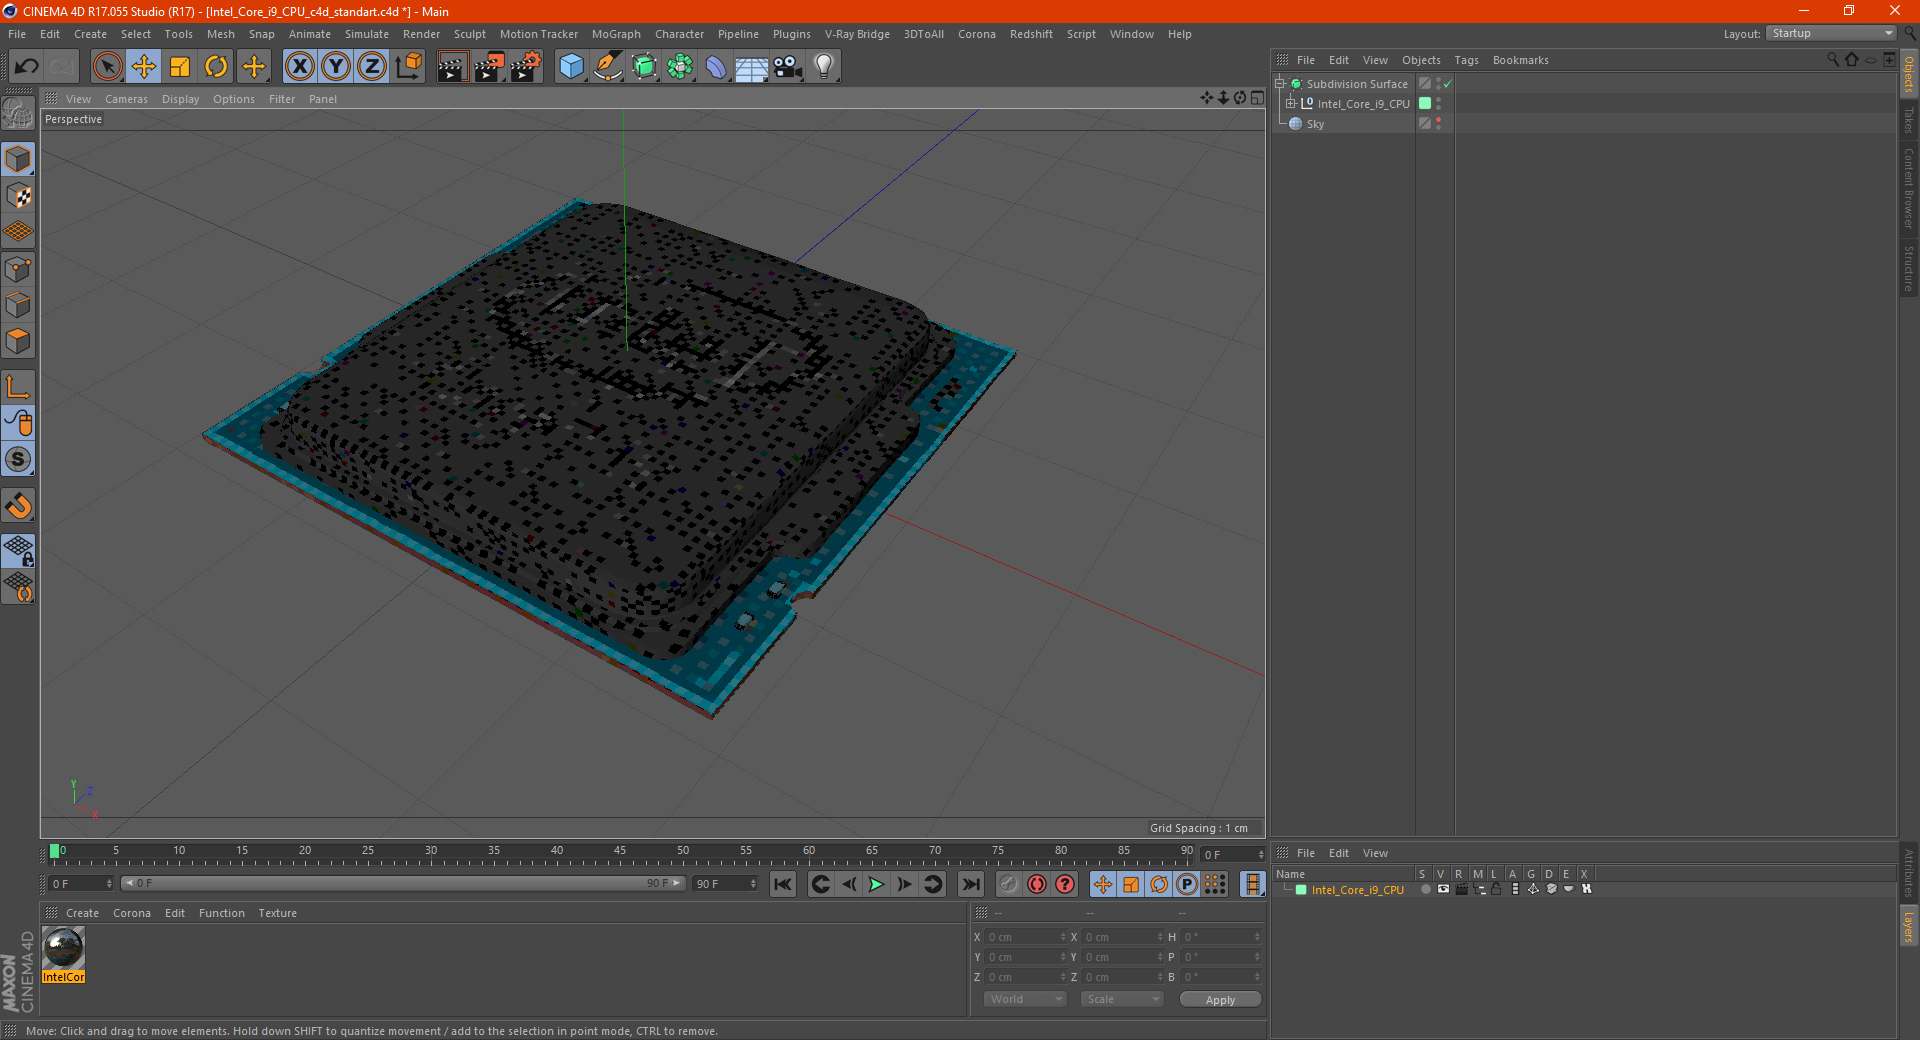Viewport: 1920px width, 1040px height.
Task: Open Edit Render Settings
Action: 526,67
